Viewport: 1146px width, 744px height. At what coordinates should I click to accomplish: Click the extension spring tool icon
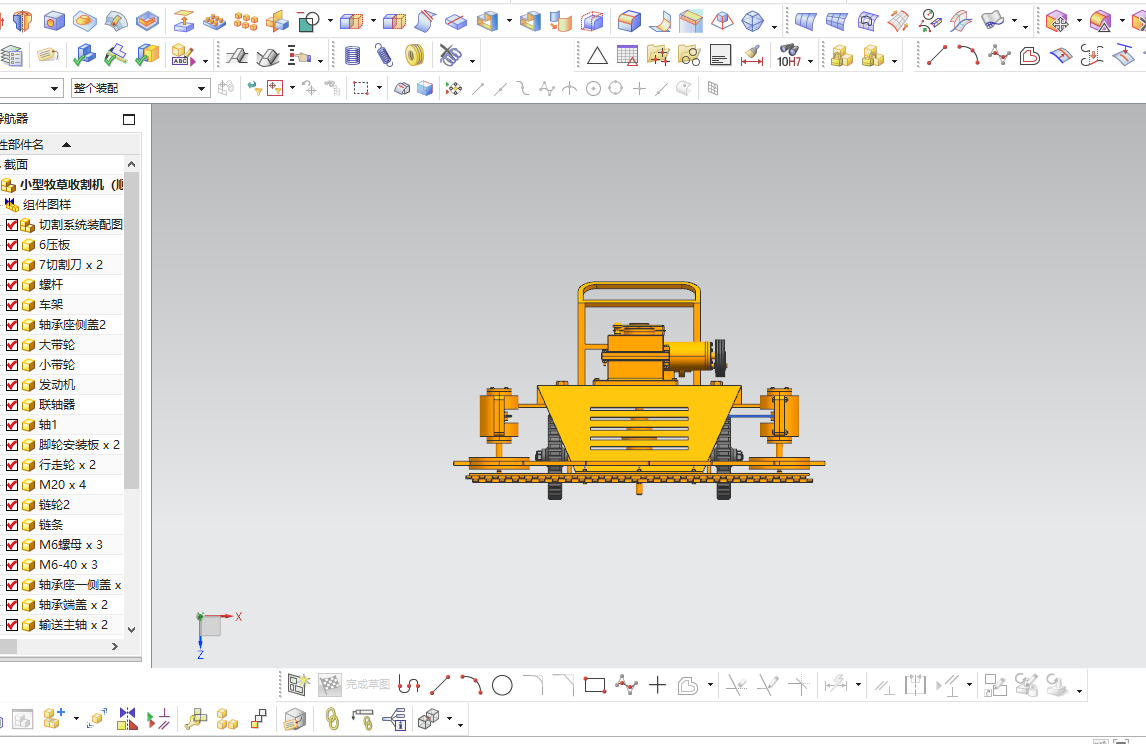[384, 56]
